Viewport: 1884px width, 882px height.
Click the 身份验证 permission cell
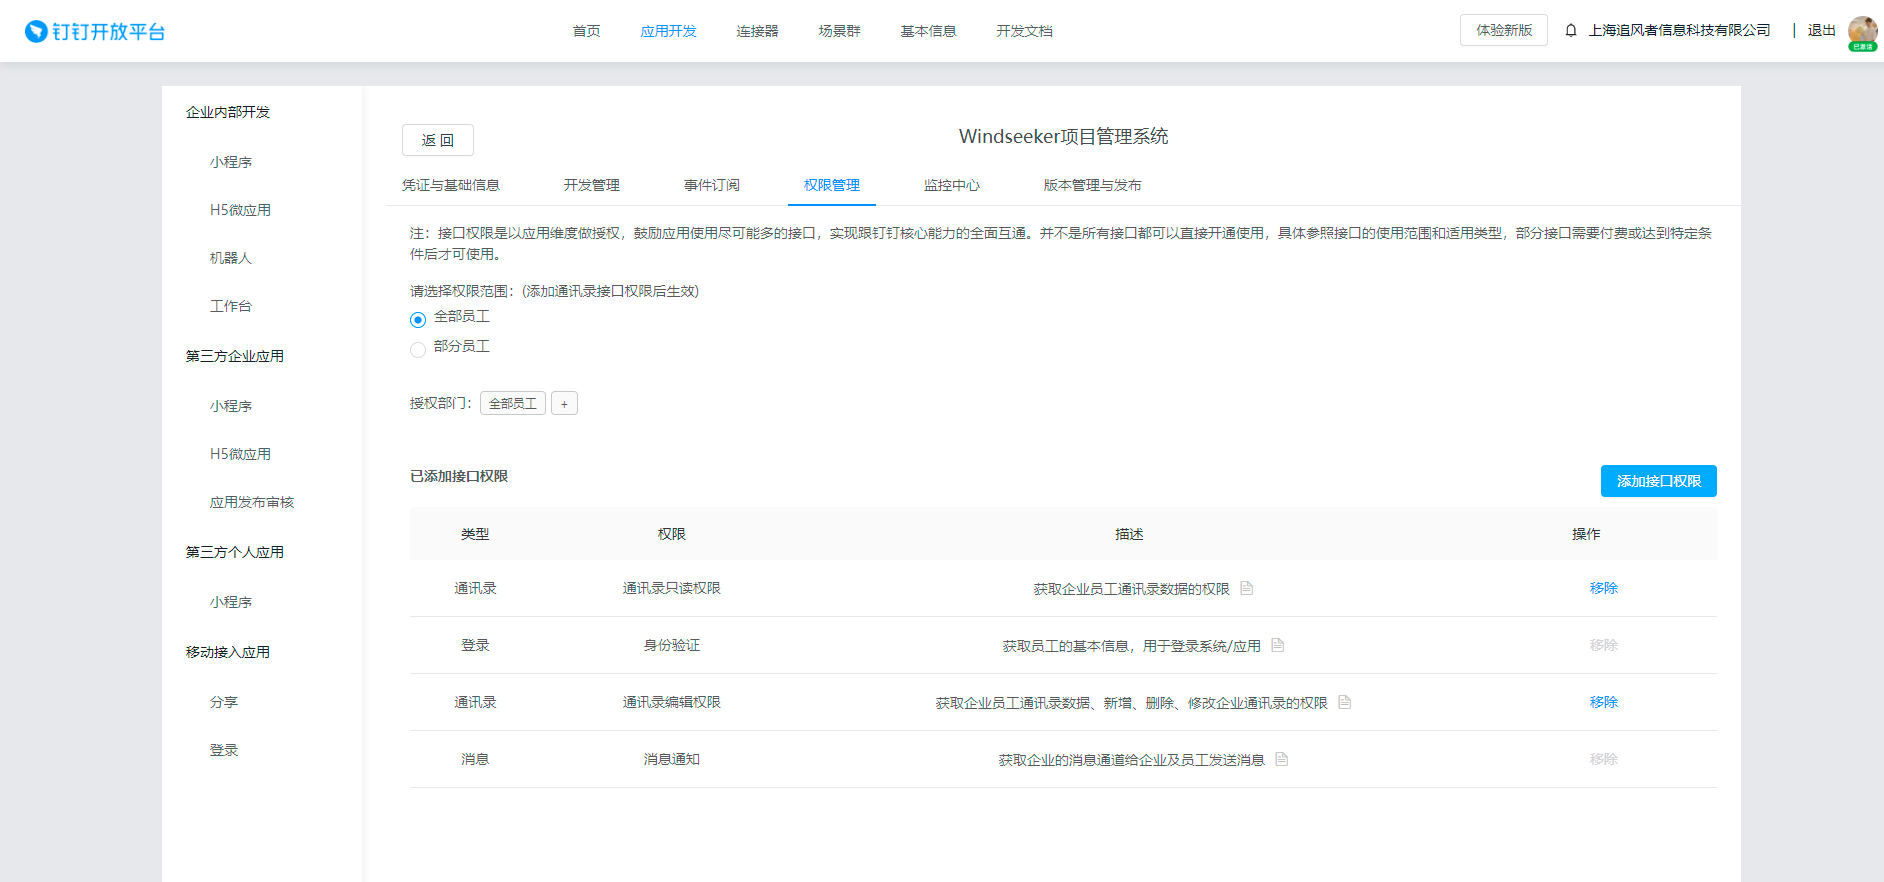tap(672, 645)
